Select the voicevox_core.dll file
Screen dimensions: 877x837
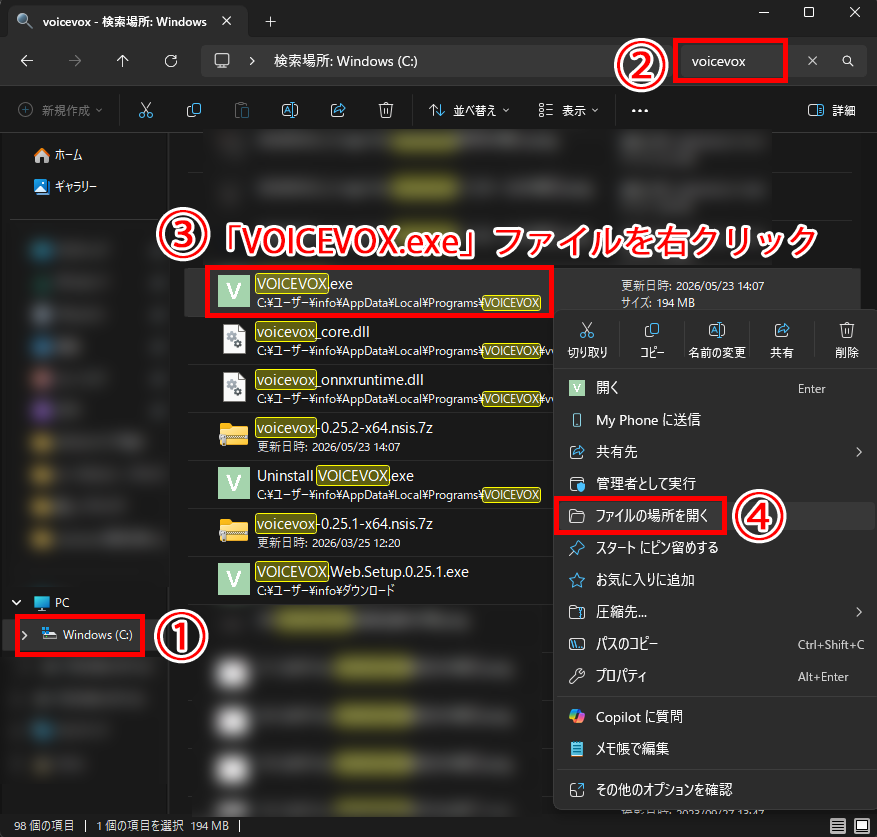tap(369, 341)
